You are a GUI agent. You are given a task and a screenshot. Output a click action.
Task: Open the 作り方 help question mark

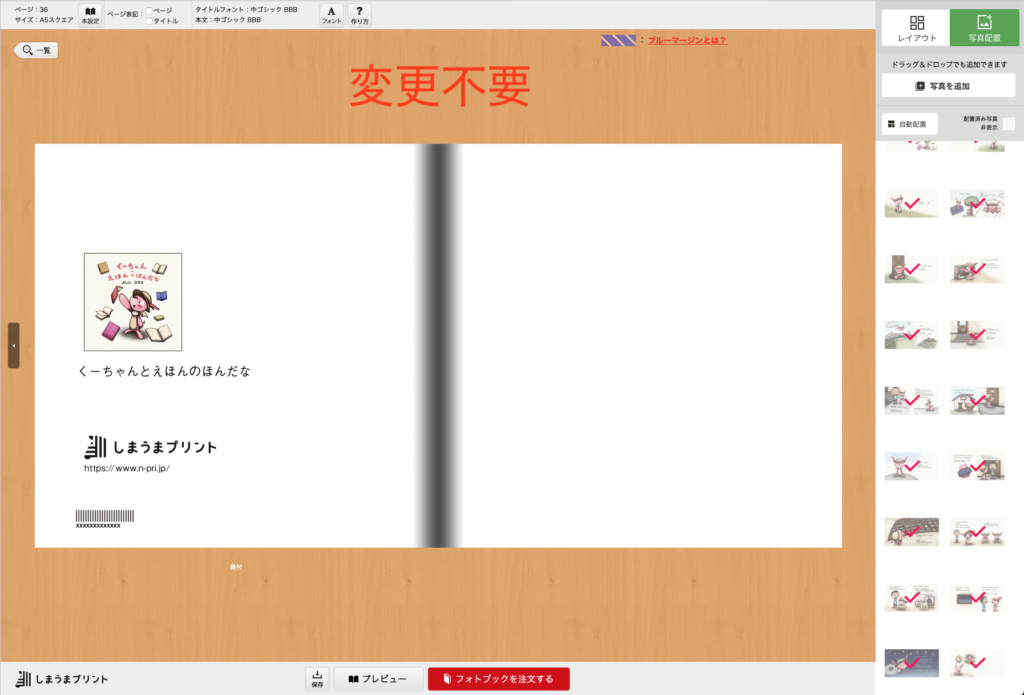(x=359, y=14)
